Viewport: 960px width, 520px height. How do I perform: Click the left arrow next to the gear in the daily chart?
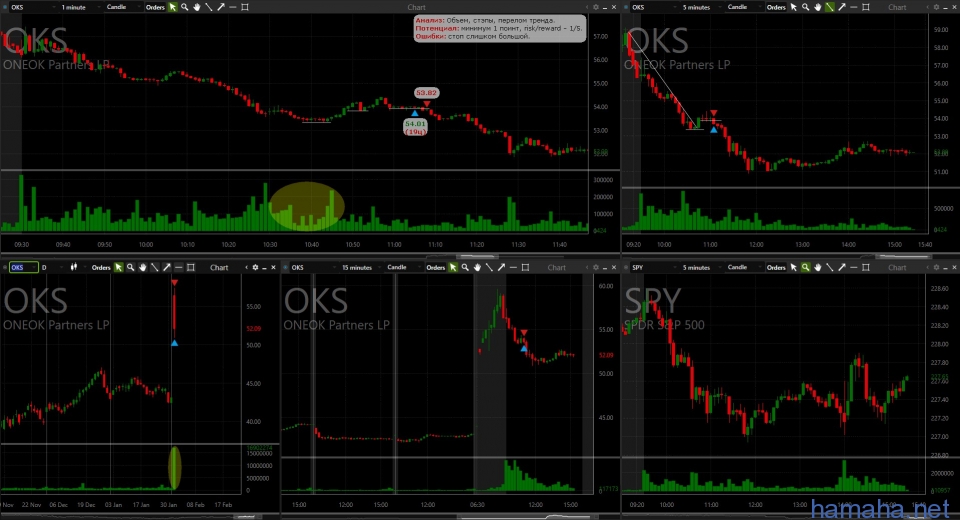tap(247, 268)
